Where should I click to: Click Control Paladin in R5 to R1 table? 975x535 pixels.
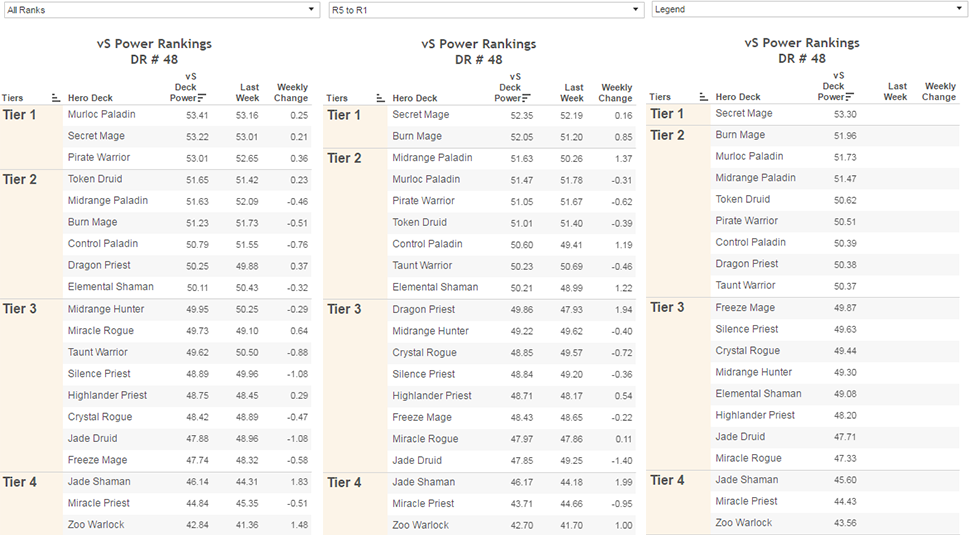[428, 244]
